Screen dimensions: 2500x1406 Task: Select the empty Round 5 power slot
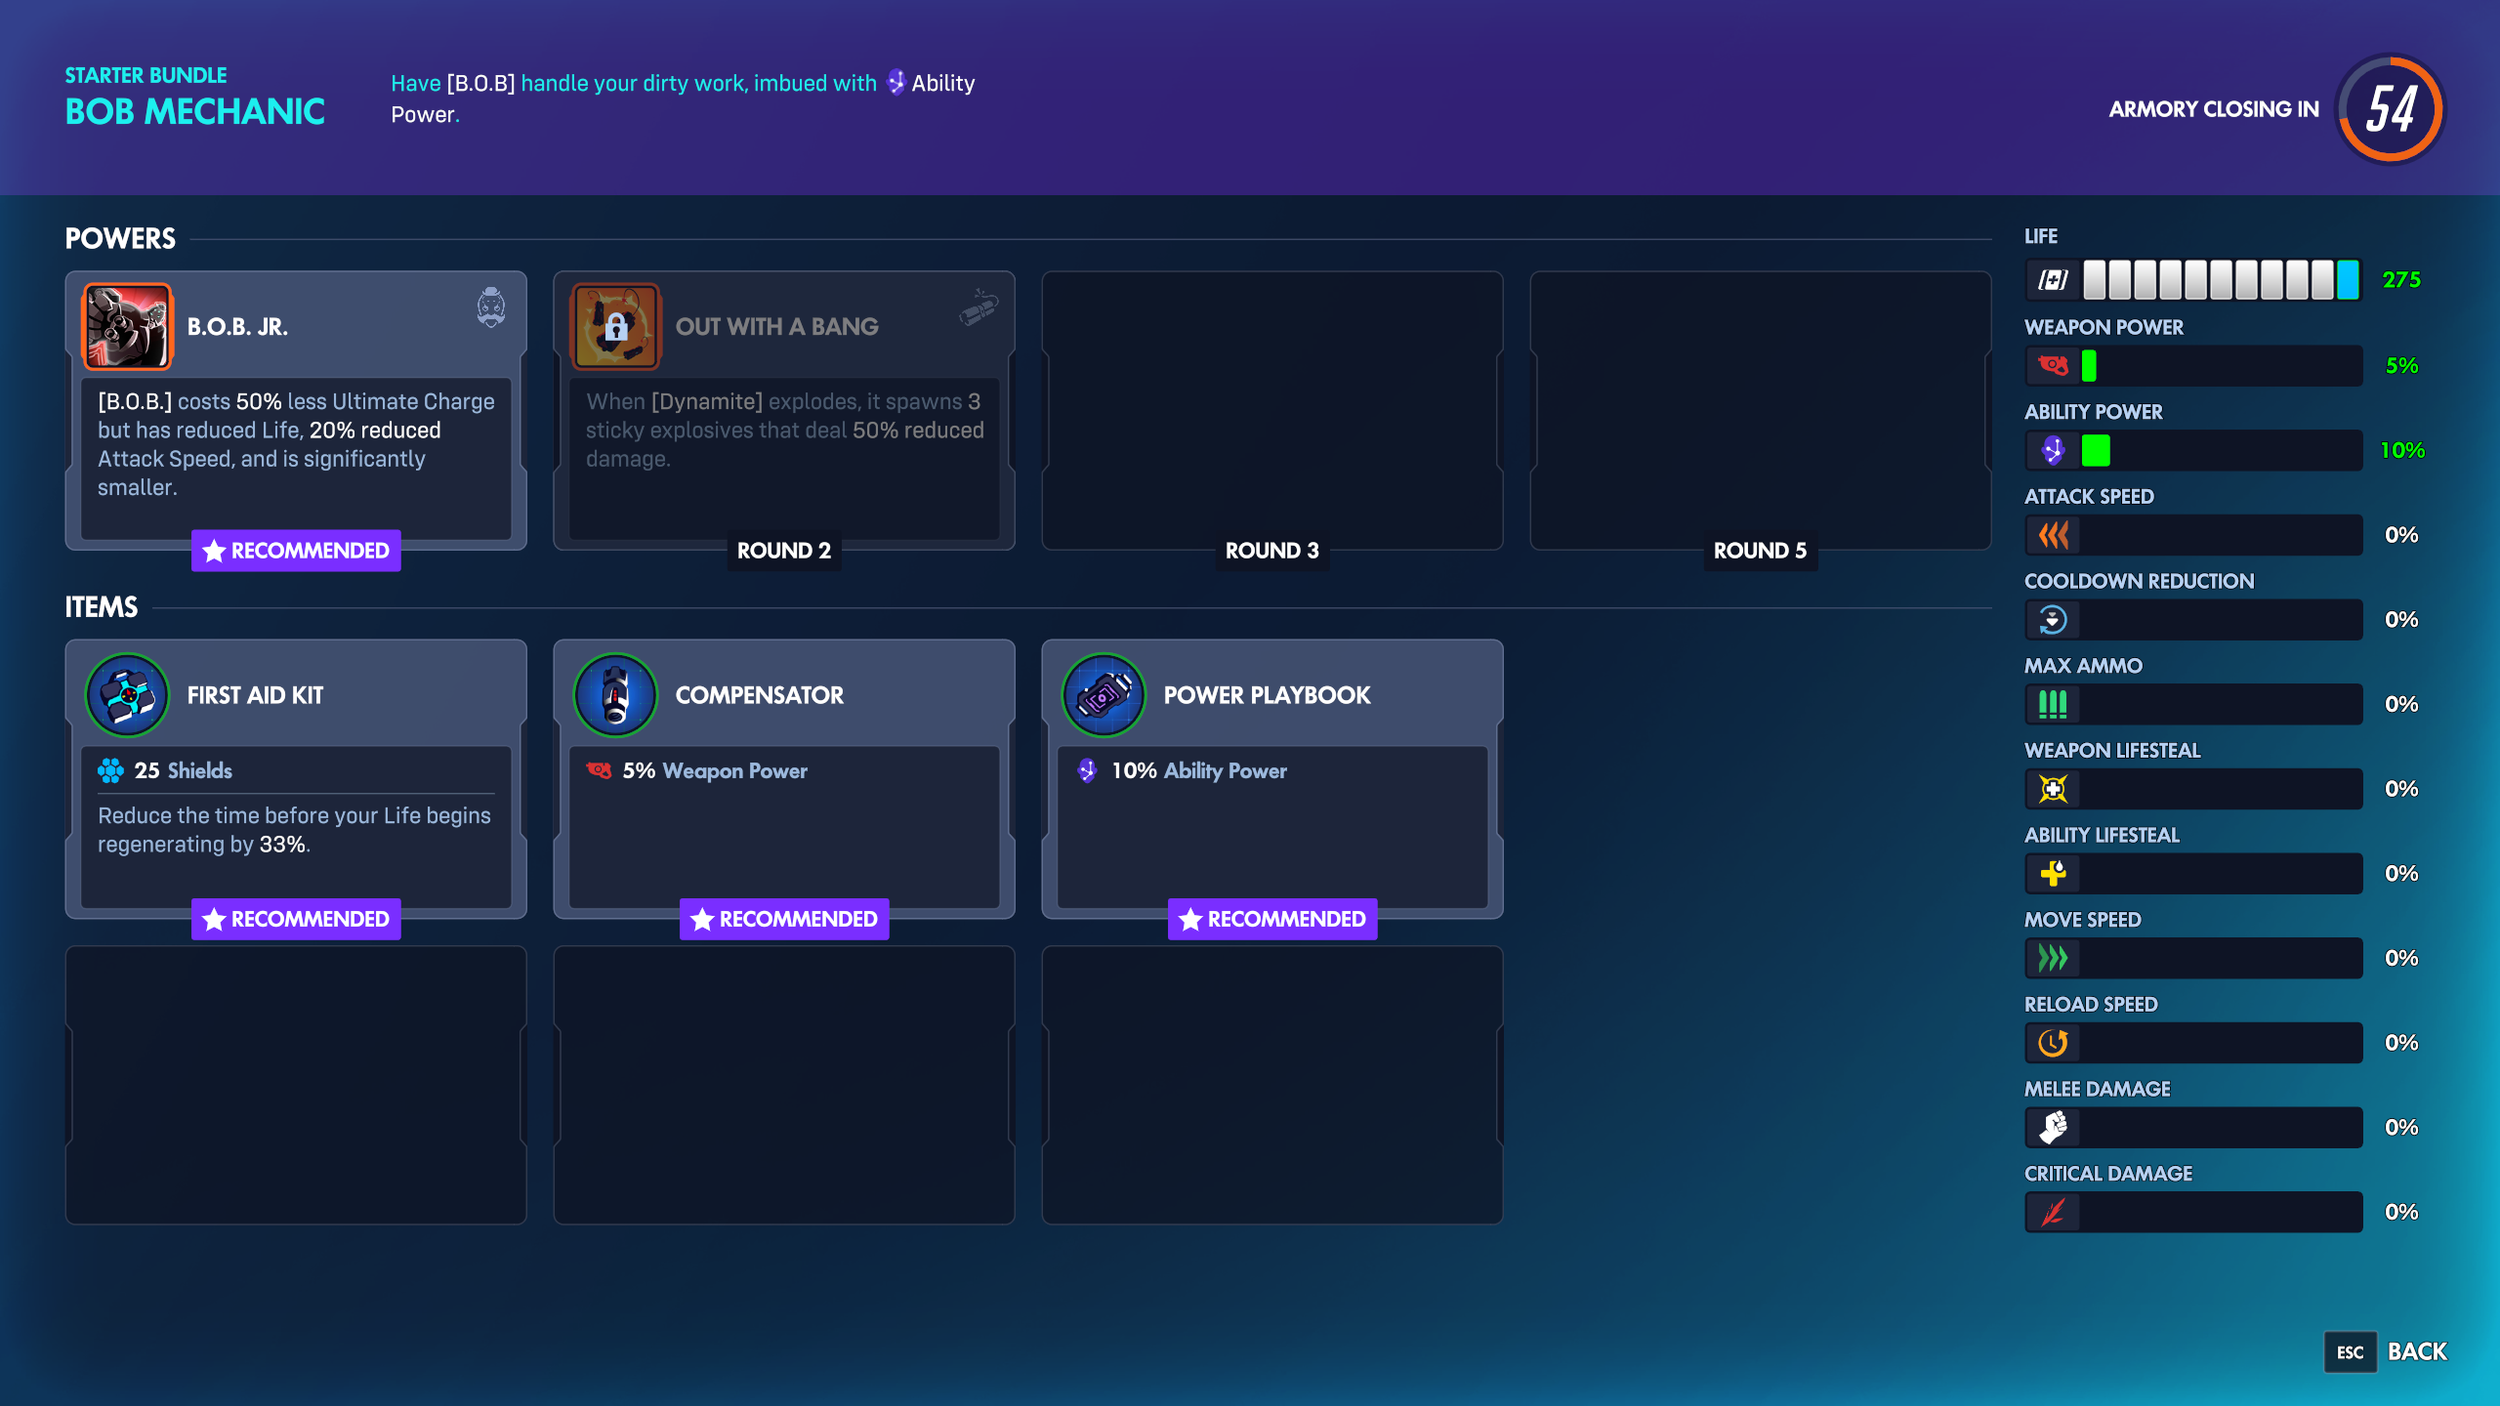coord(1760,410)
